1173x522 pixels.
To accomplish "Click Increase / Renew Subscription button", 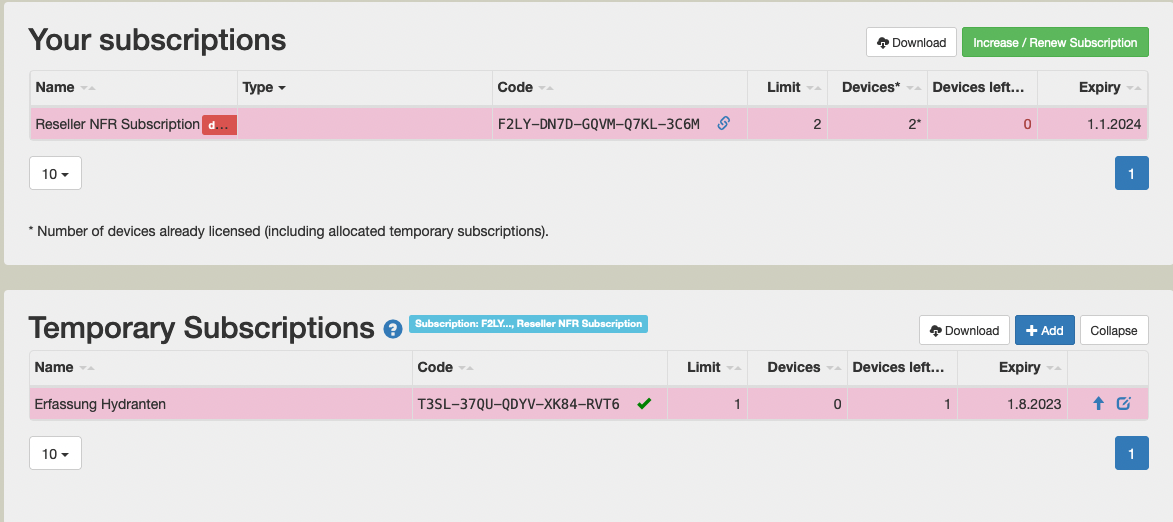I will 1055,43.
